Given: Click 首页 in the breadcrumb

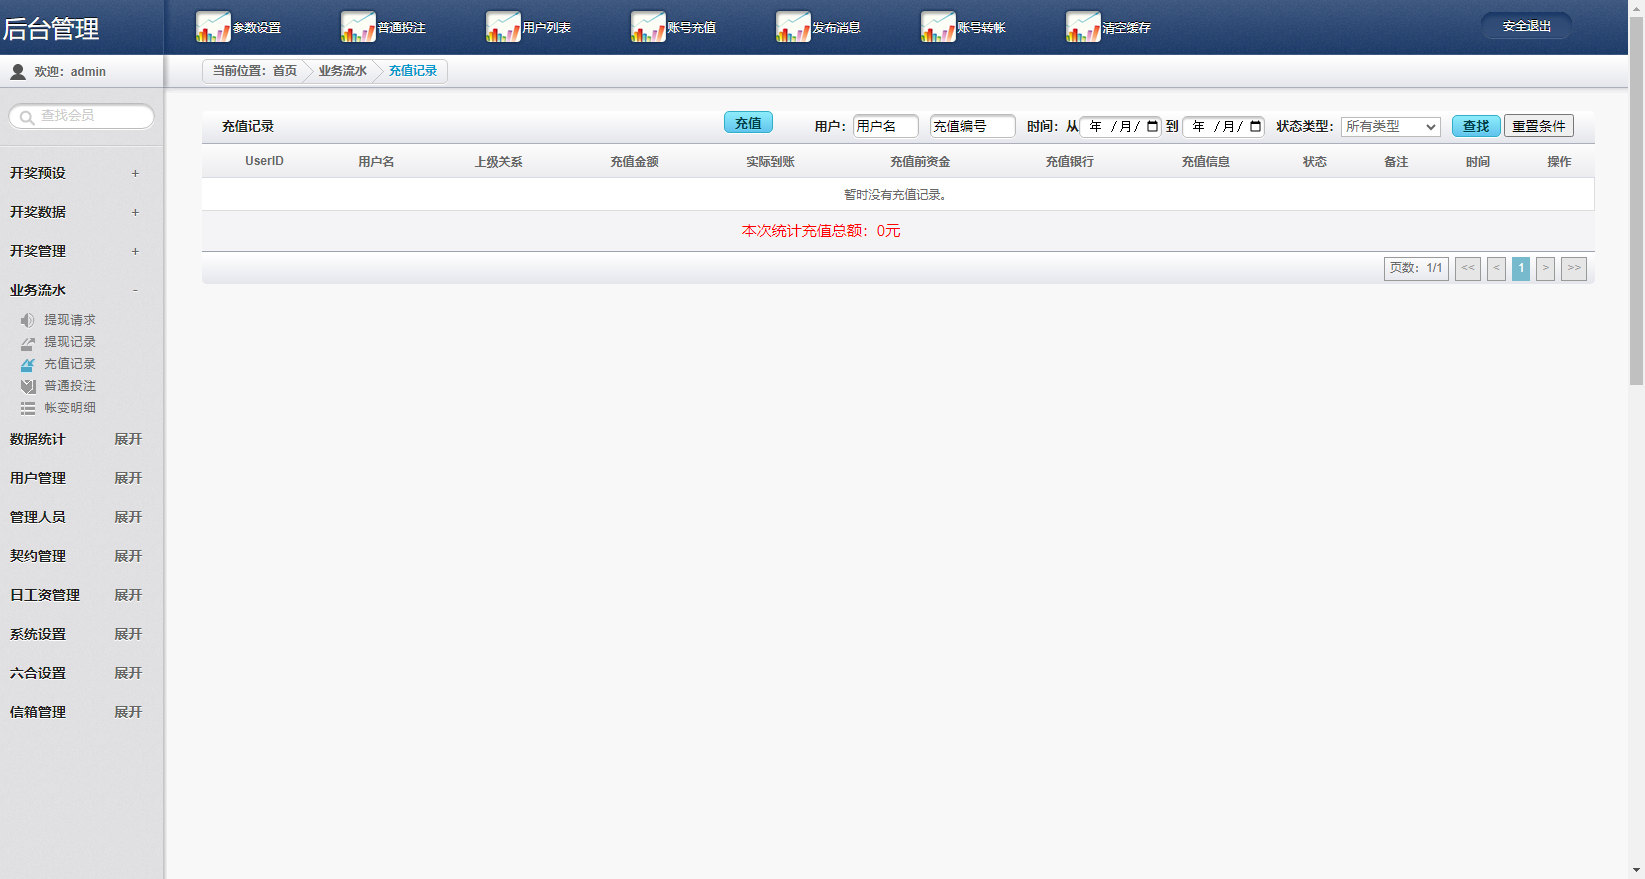Looking at the screenshot, I should click(285, 71).
